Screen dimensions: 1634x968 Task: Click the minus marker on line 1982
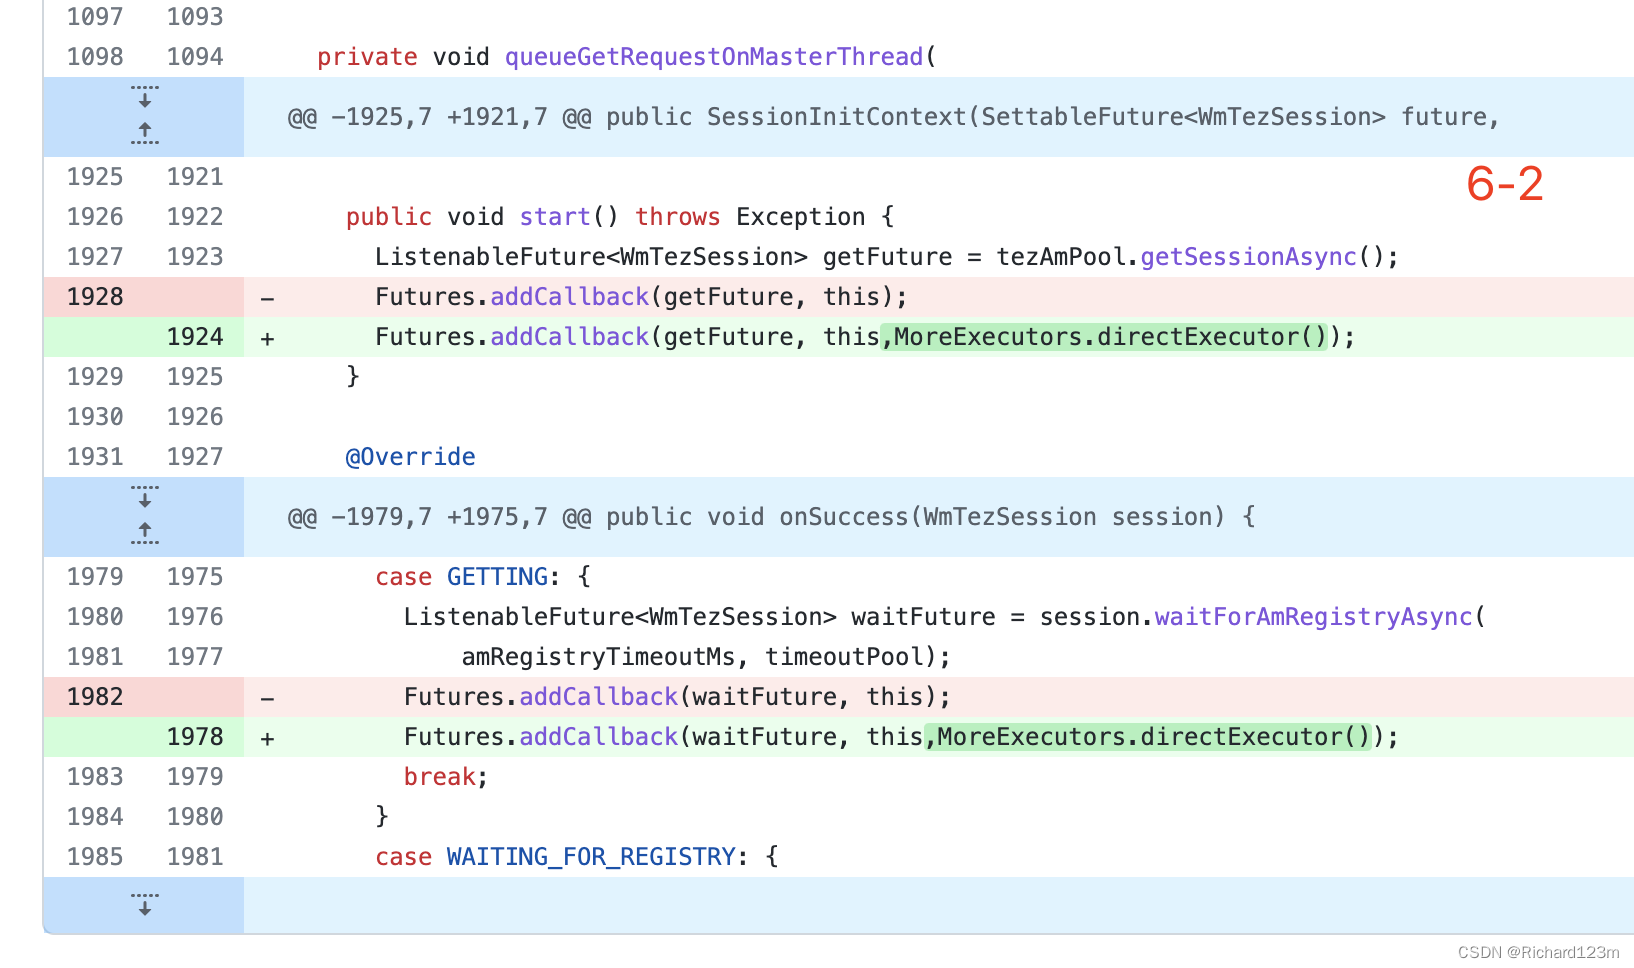(268, 698)
